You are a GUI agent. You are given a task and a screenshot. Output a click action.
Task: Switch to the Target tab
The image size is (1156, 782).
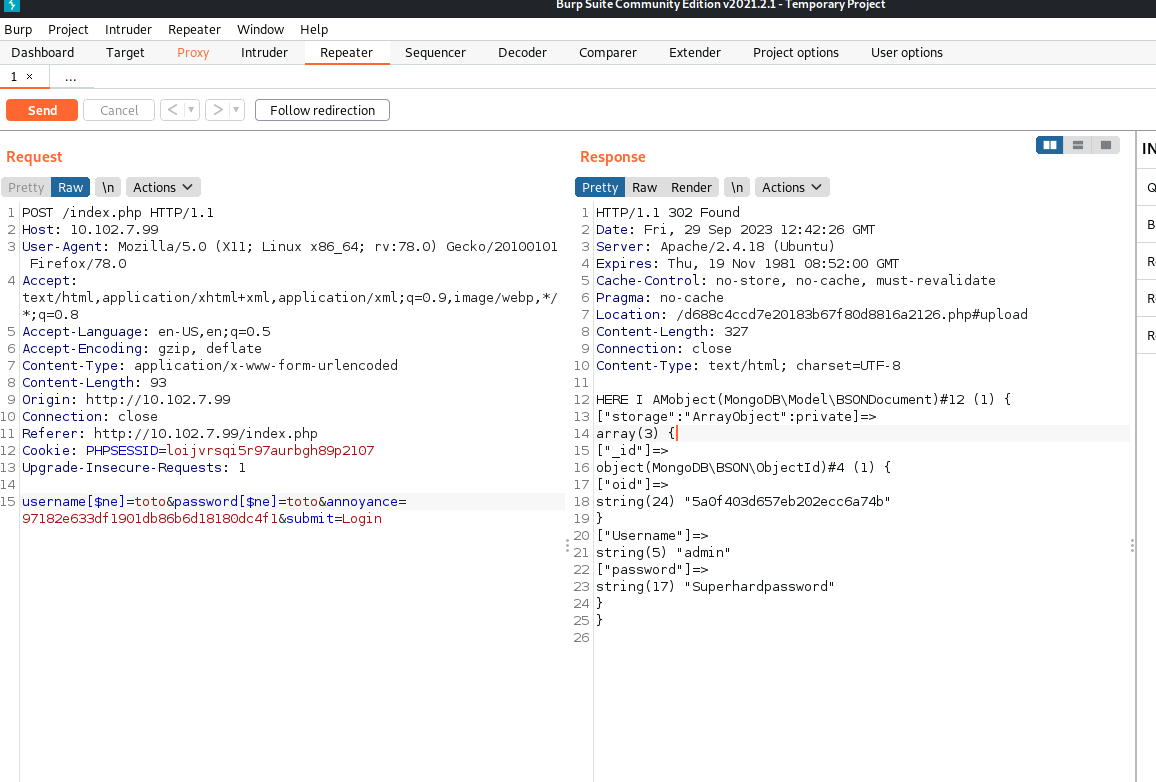[125, 52]
